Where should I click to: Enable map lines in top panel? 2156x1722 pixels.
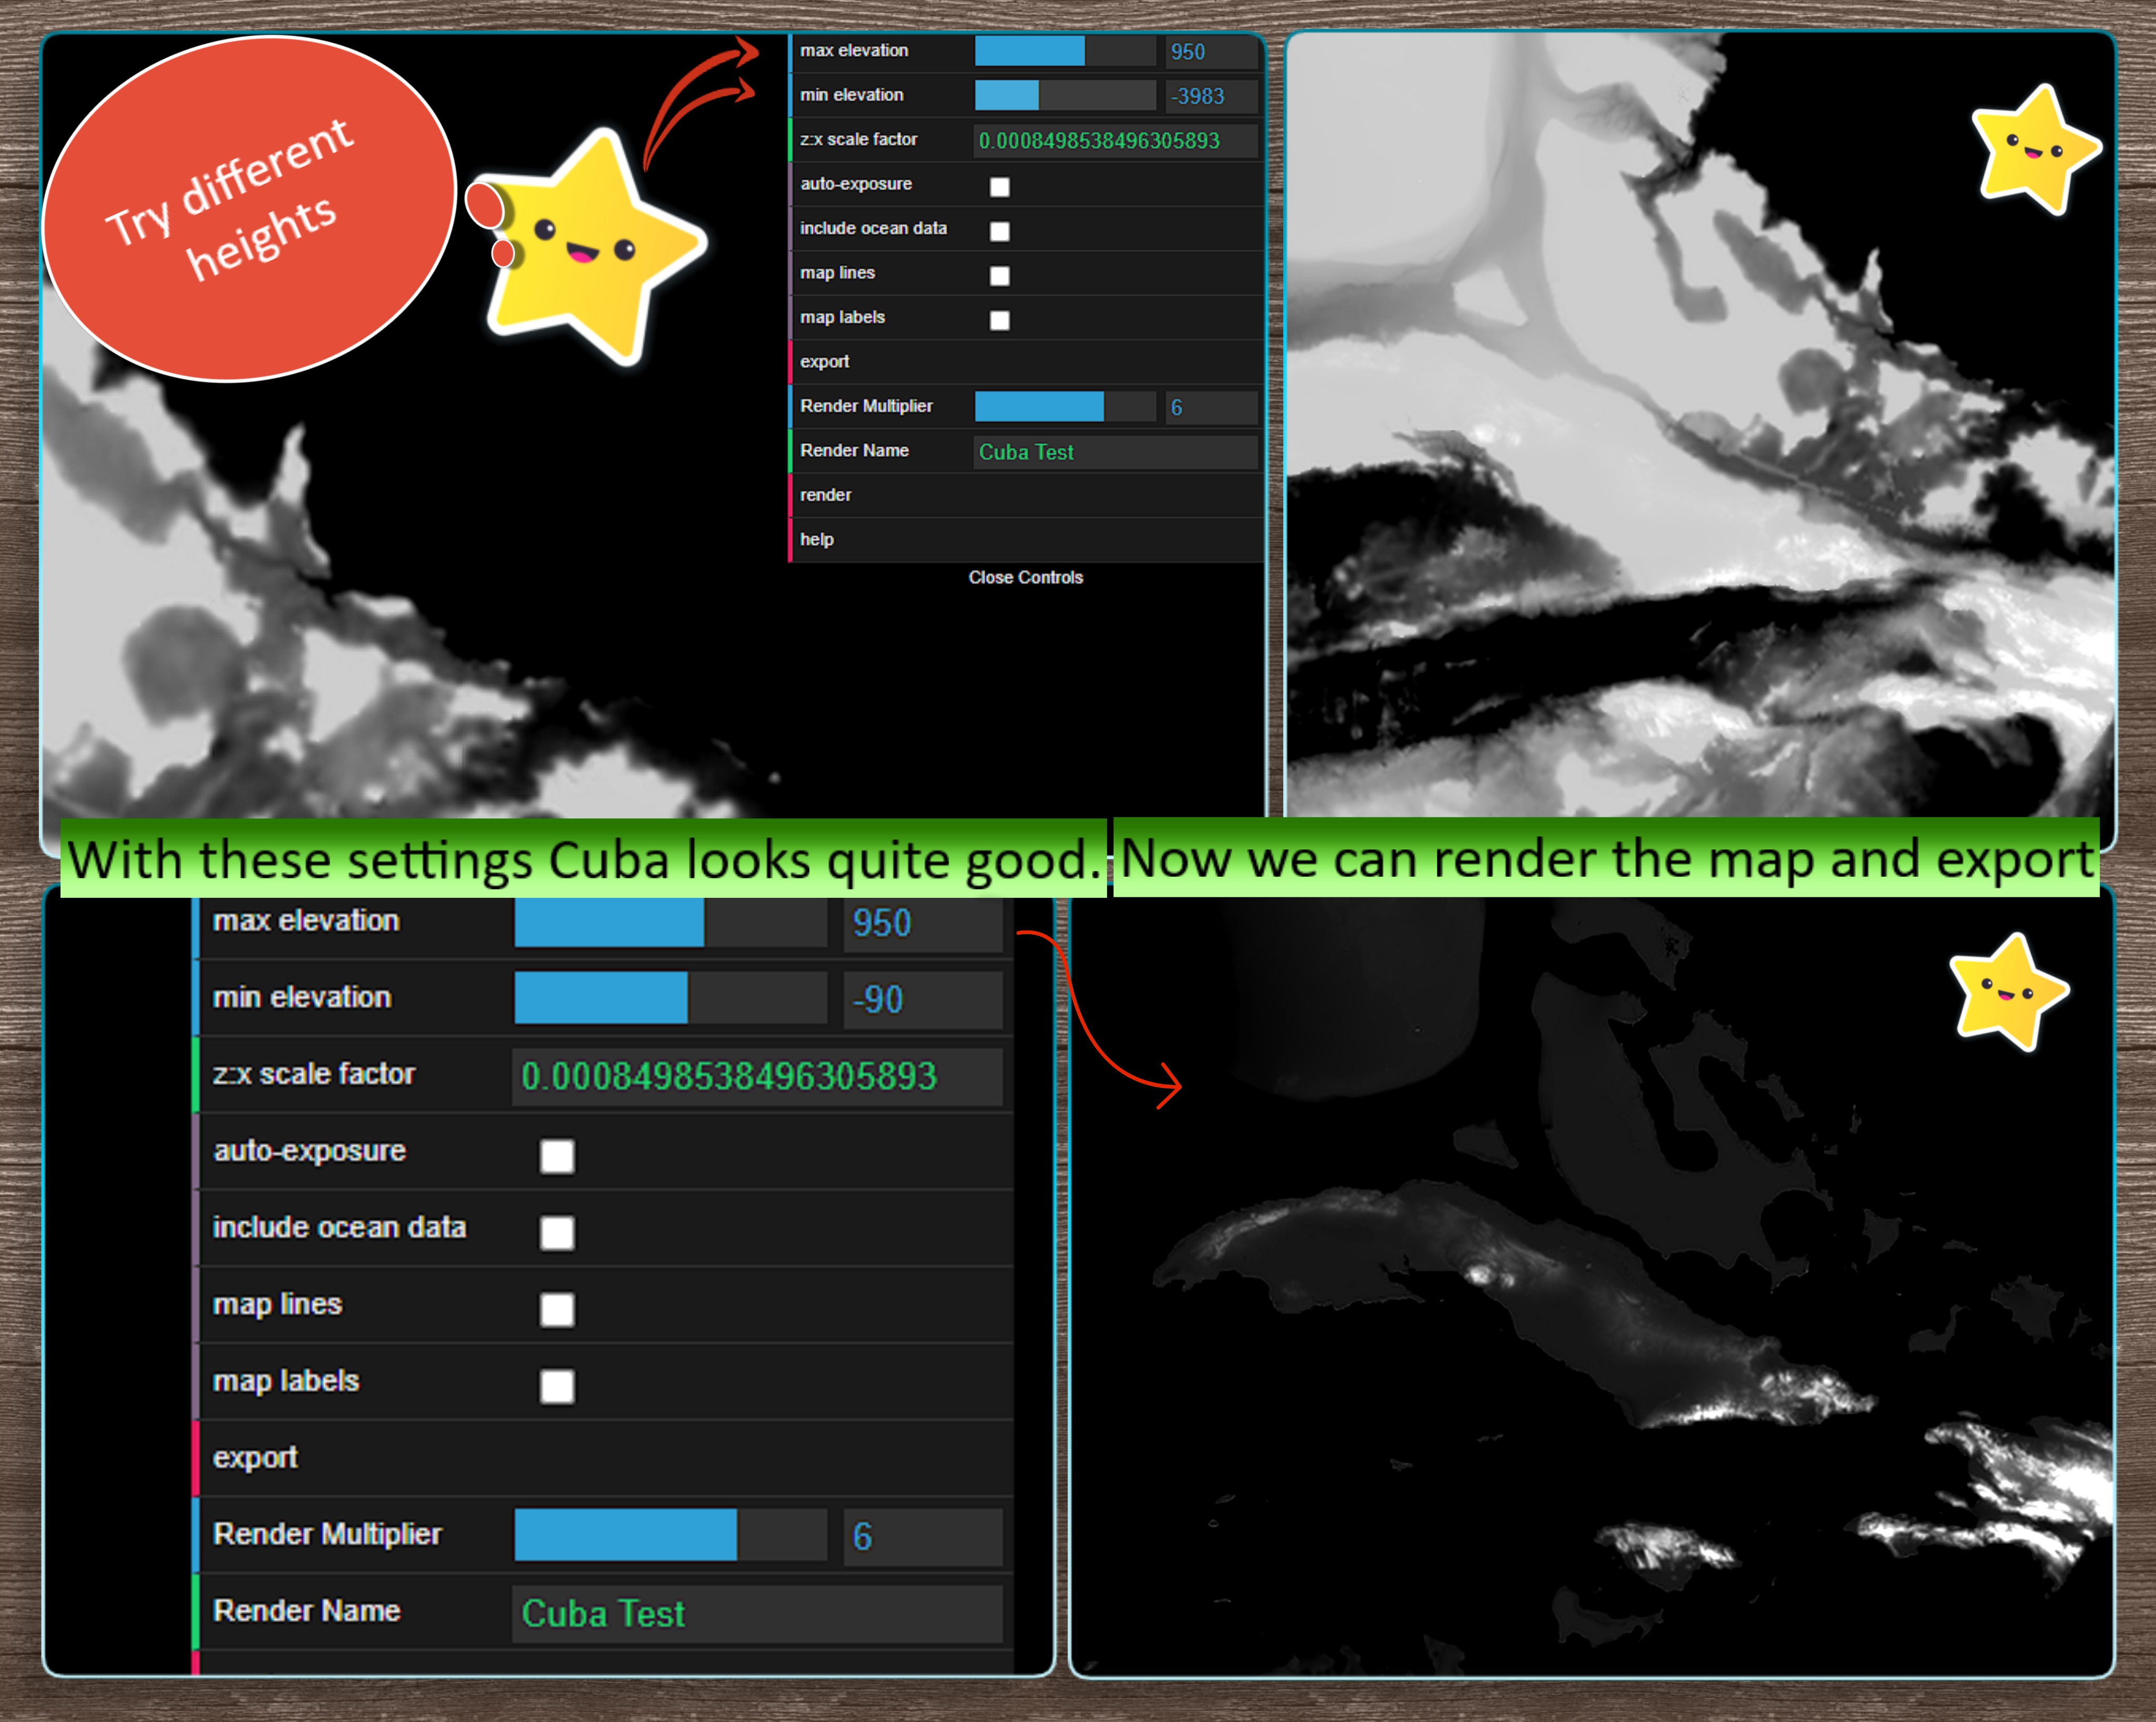[x=999, y=276]
